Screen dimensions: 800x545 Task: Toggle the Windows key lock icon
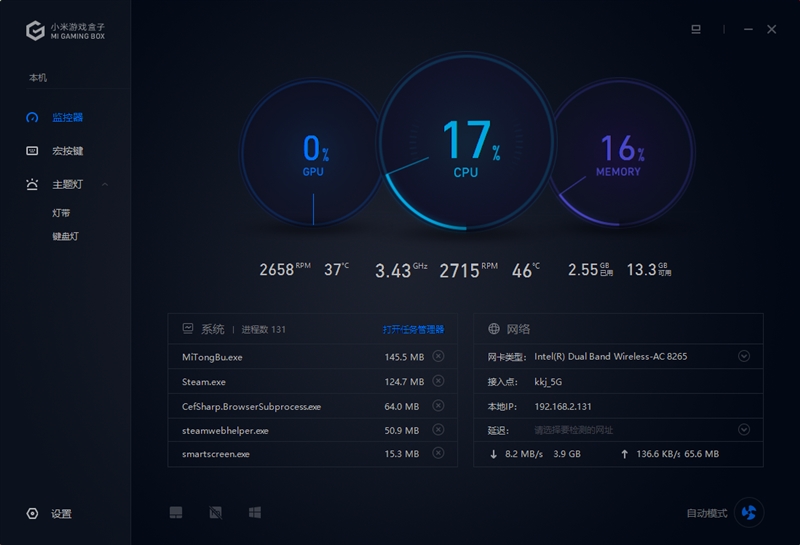click(x=255, y=512)
